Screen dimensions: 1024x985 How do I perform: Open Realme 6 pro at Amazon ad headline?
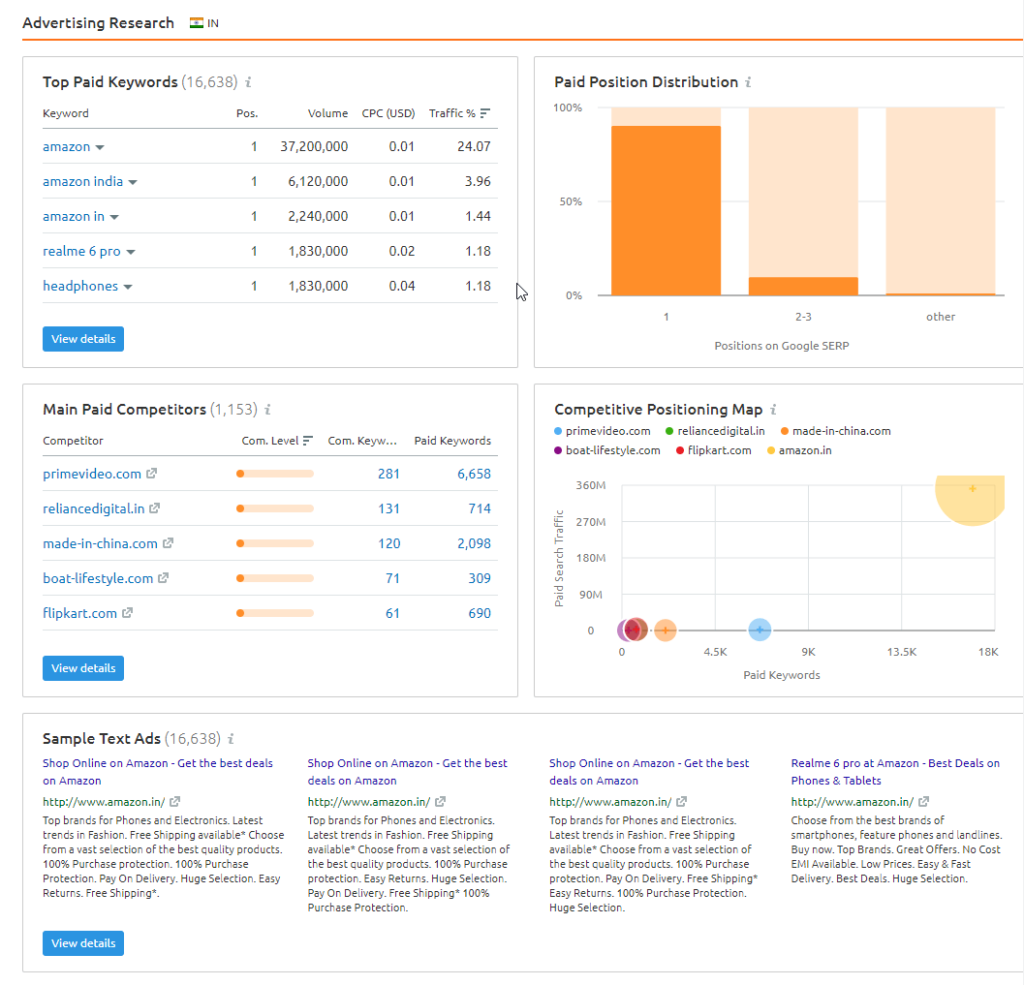(x=895, y=771)
